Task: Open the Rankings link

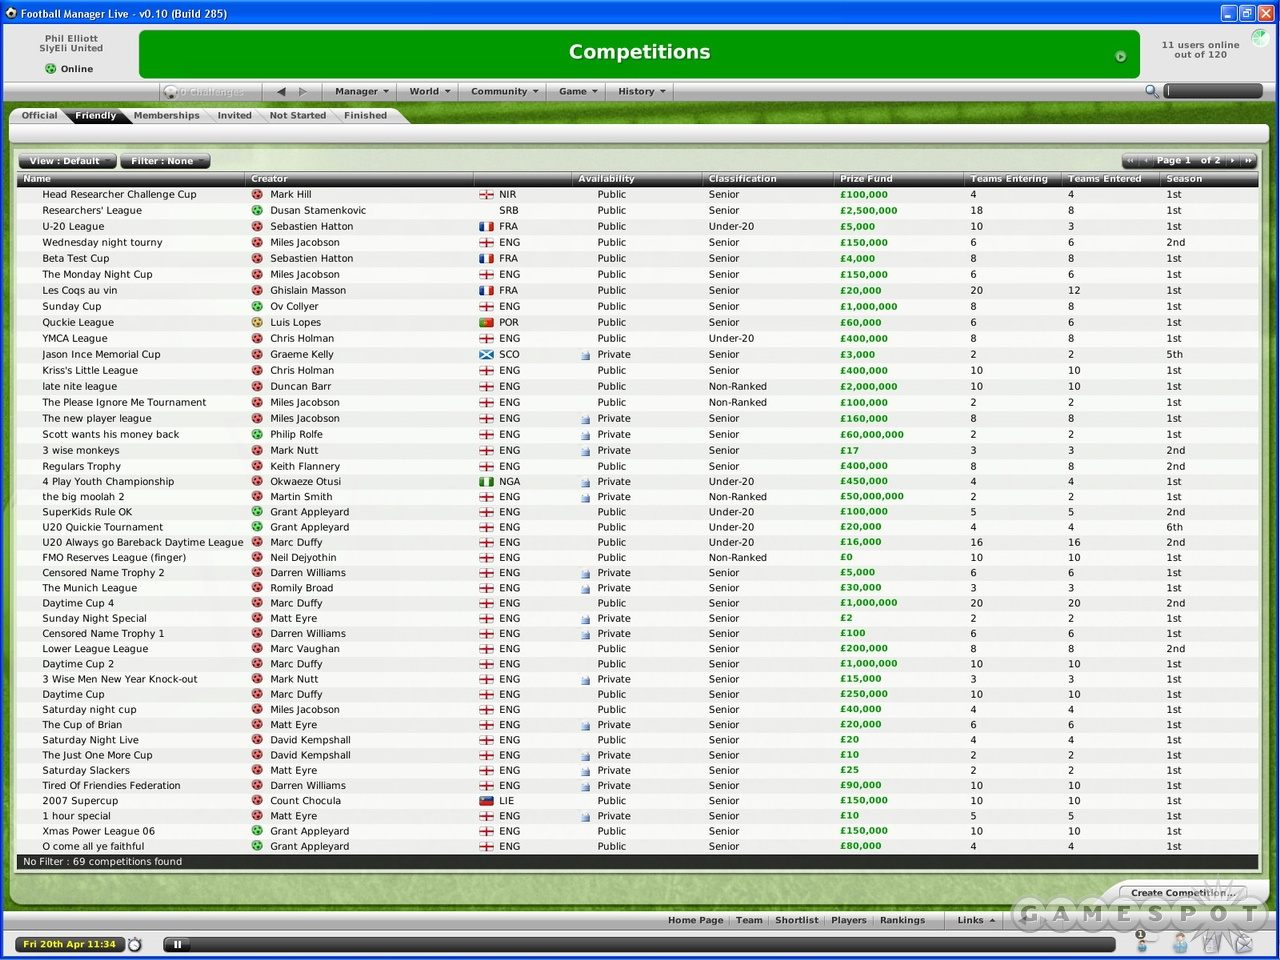Action: pyautogui.click(x=902, y=920)
